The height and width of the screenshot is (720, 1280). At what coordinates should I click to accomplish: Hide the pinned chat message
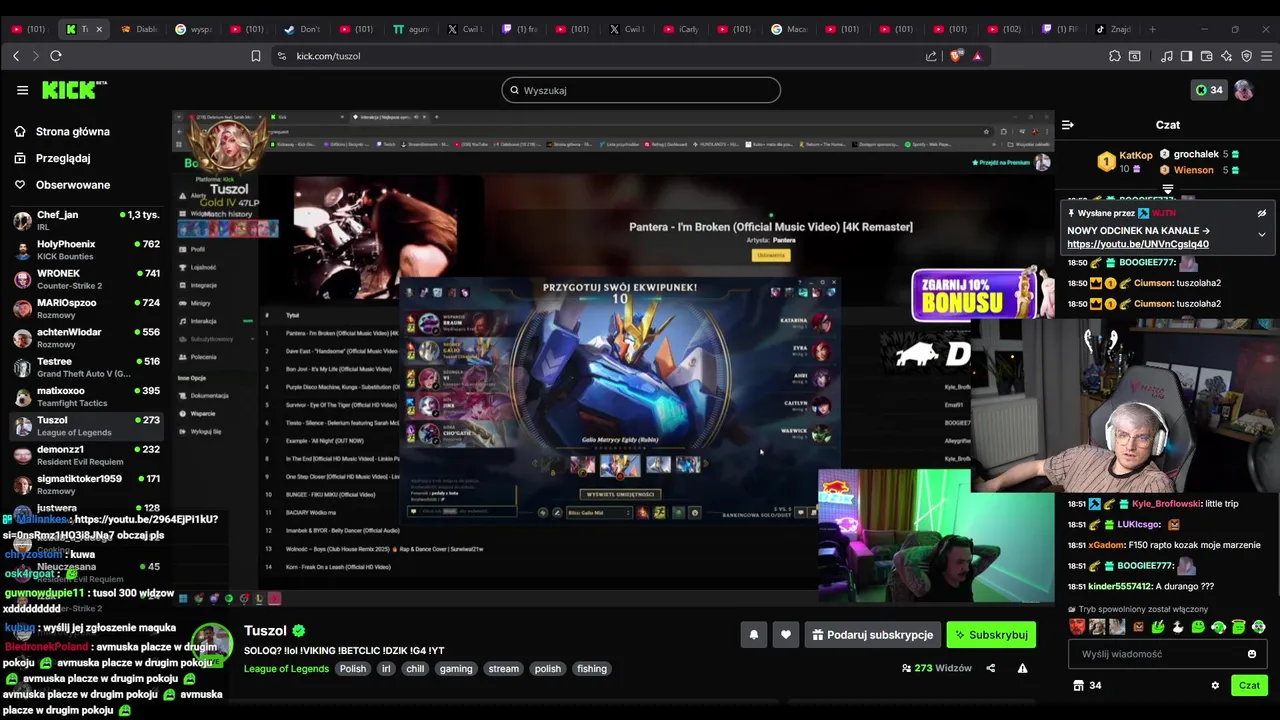click(1261, 213)
